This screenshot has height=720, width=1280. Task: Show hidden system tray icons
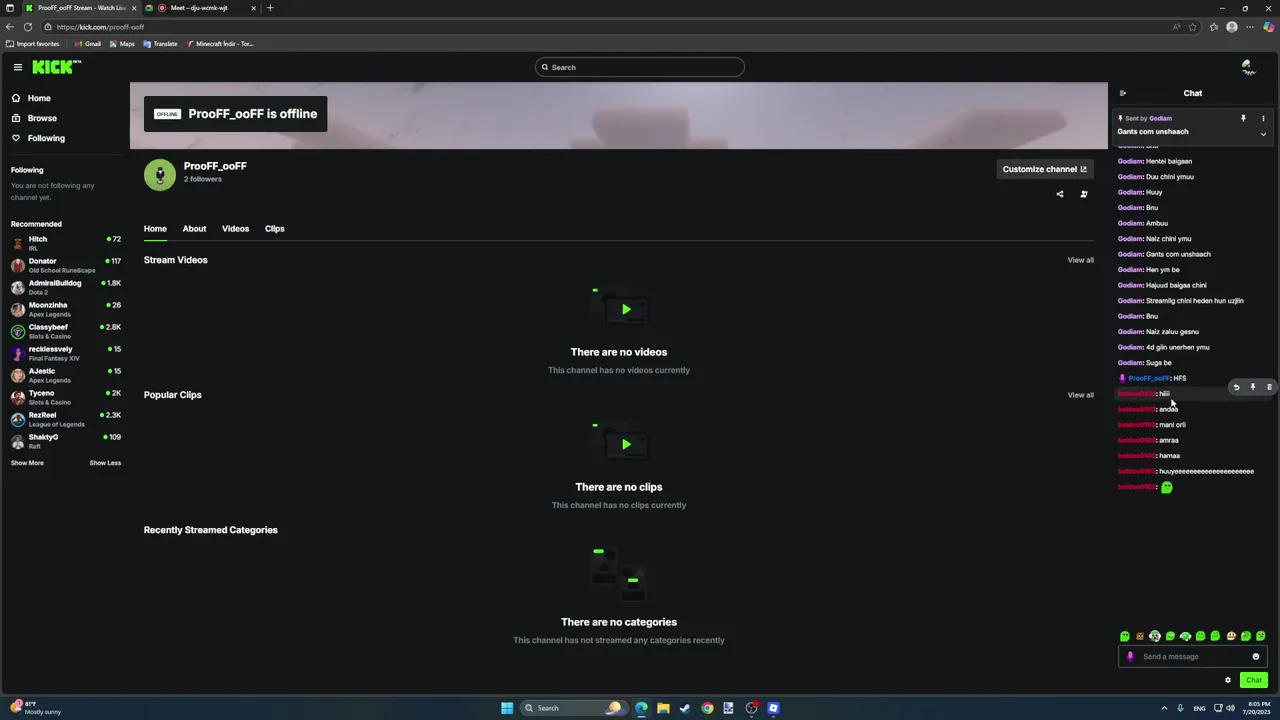click(1164, 708)
